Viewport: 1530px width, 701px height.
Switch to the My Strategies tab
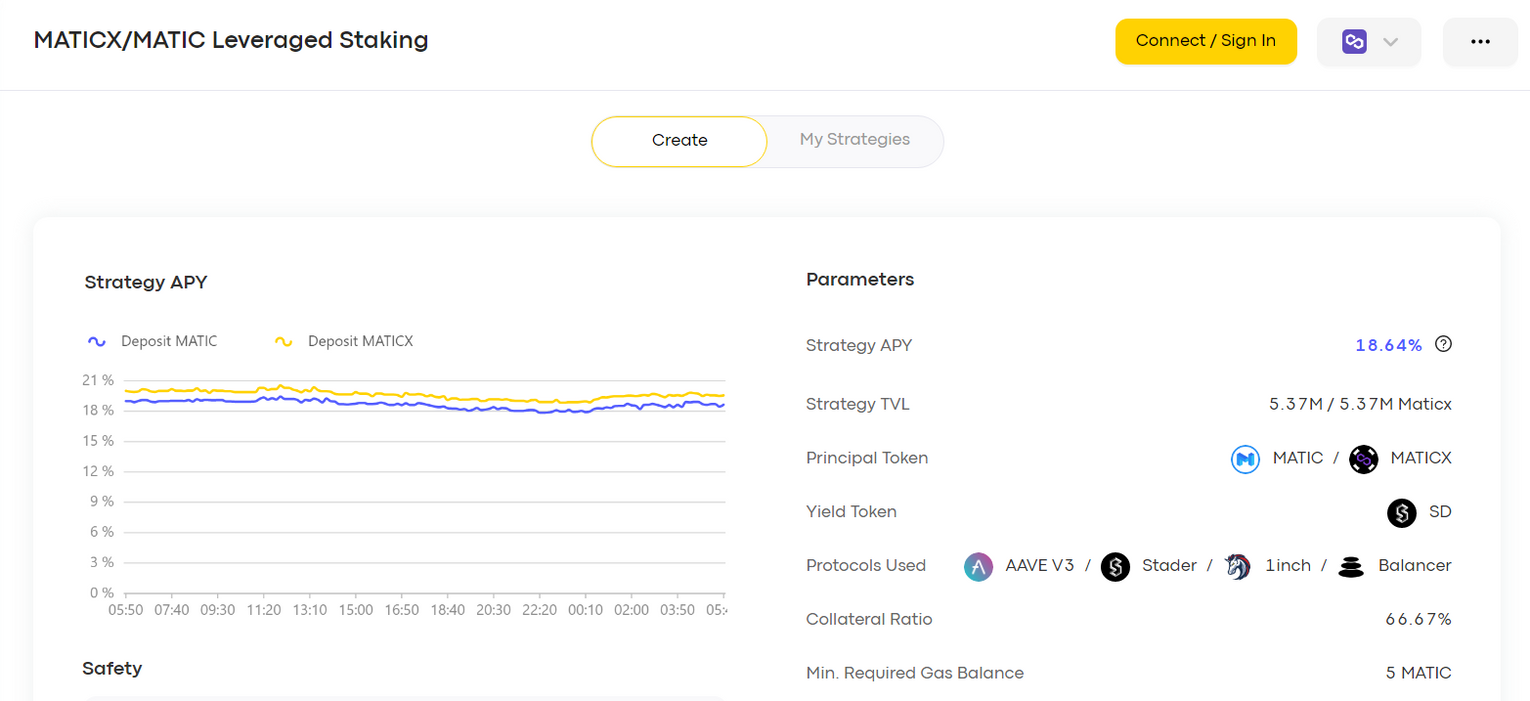click(x=854, y=140)
